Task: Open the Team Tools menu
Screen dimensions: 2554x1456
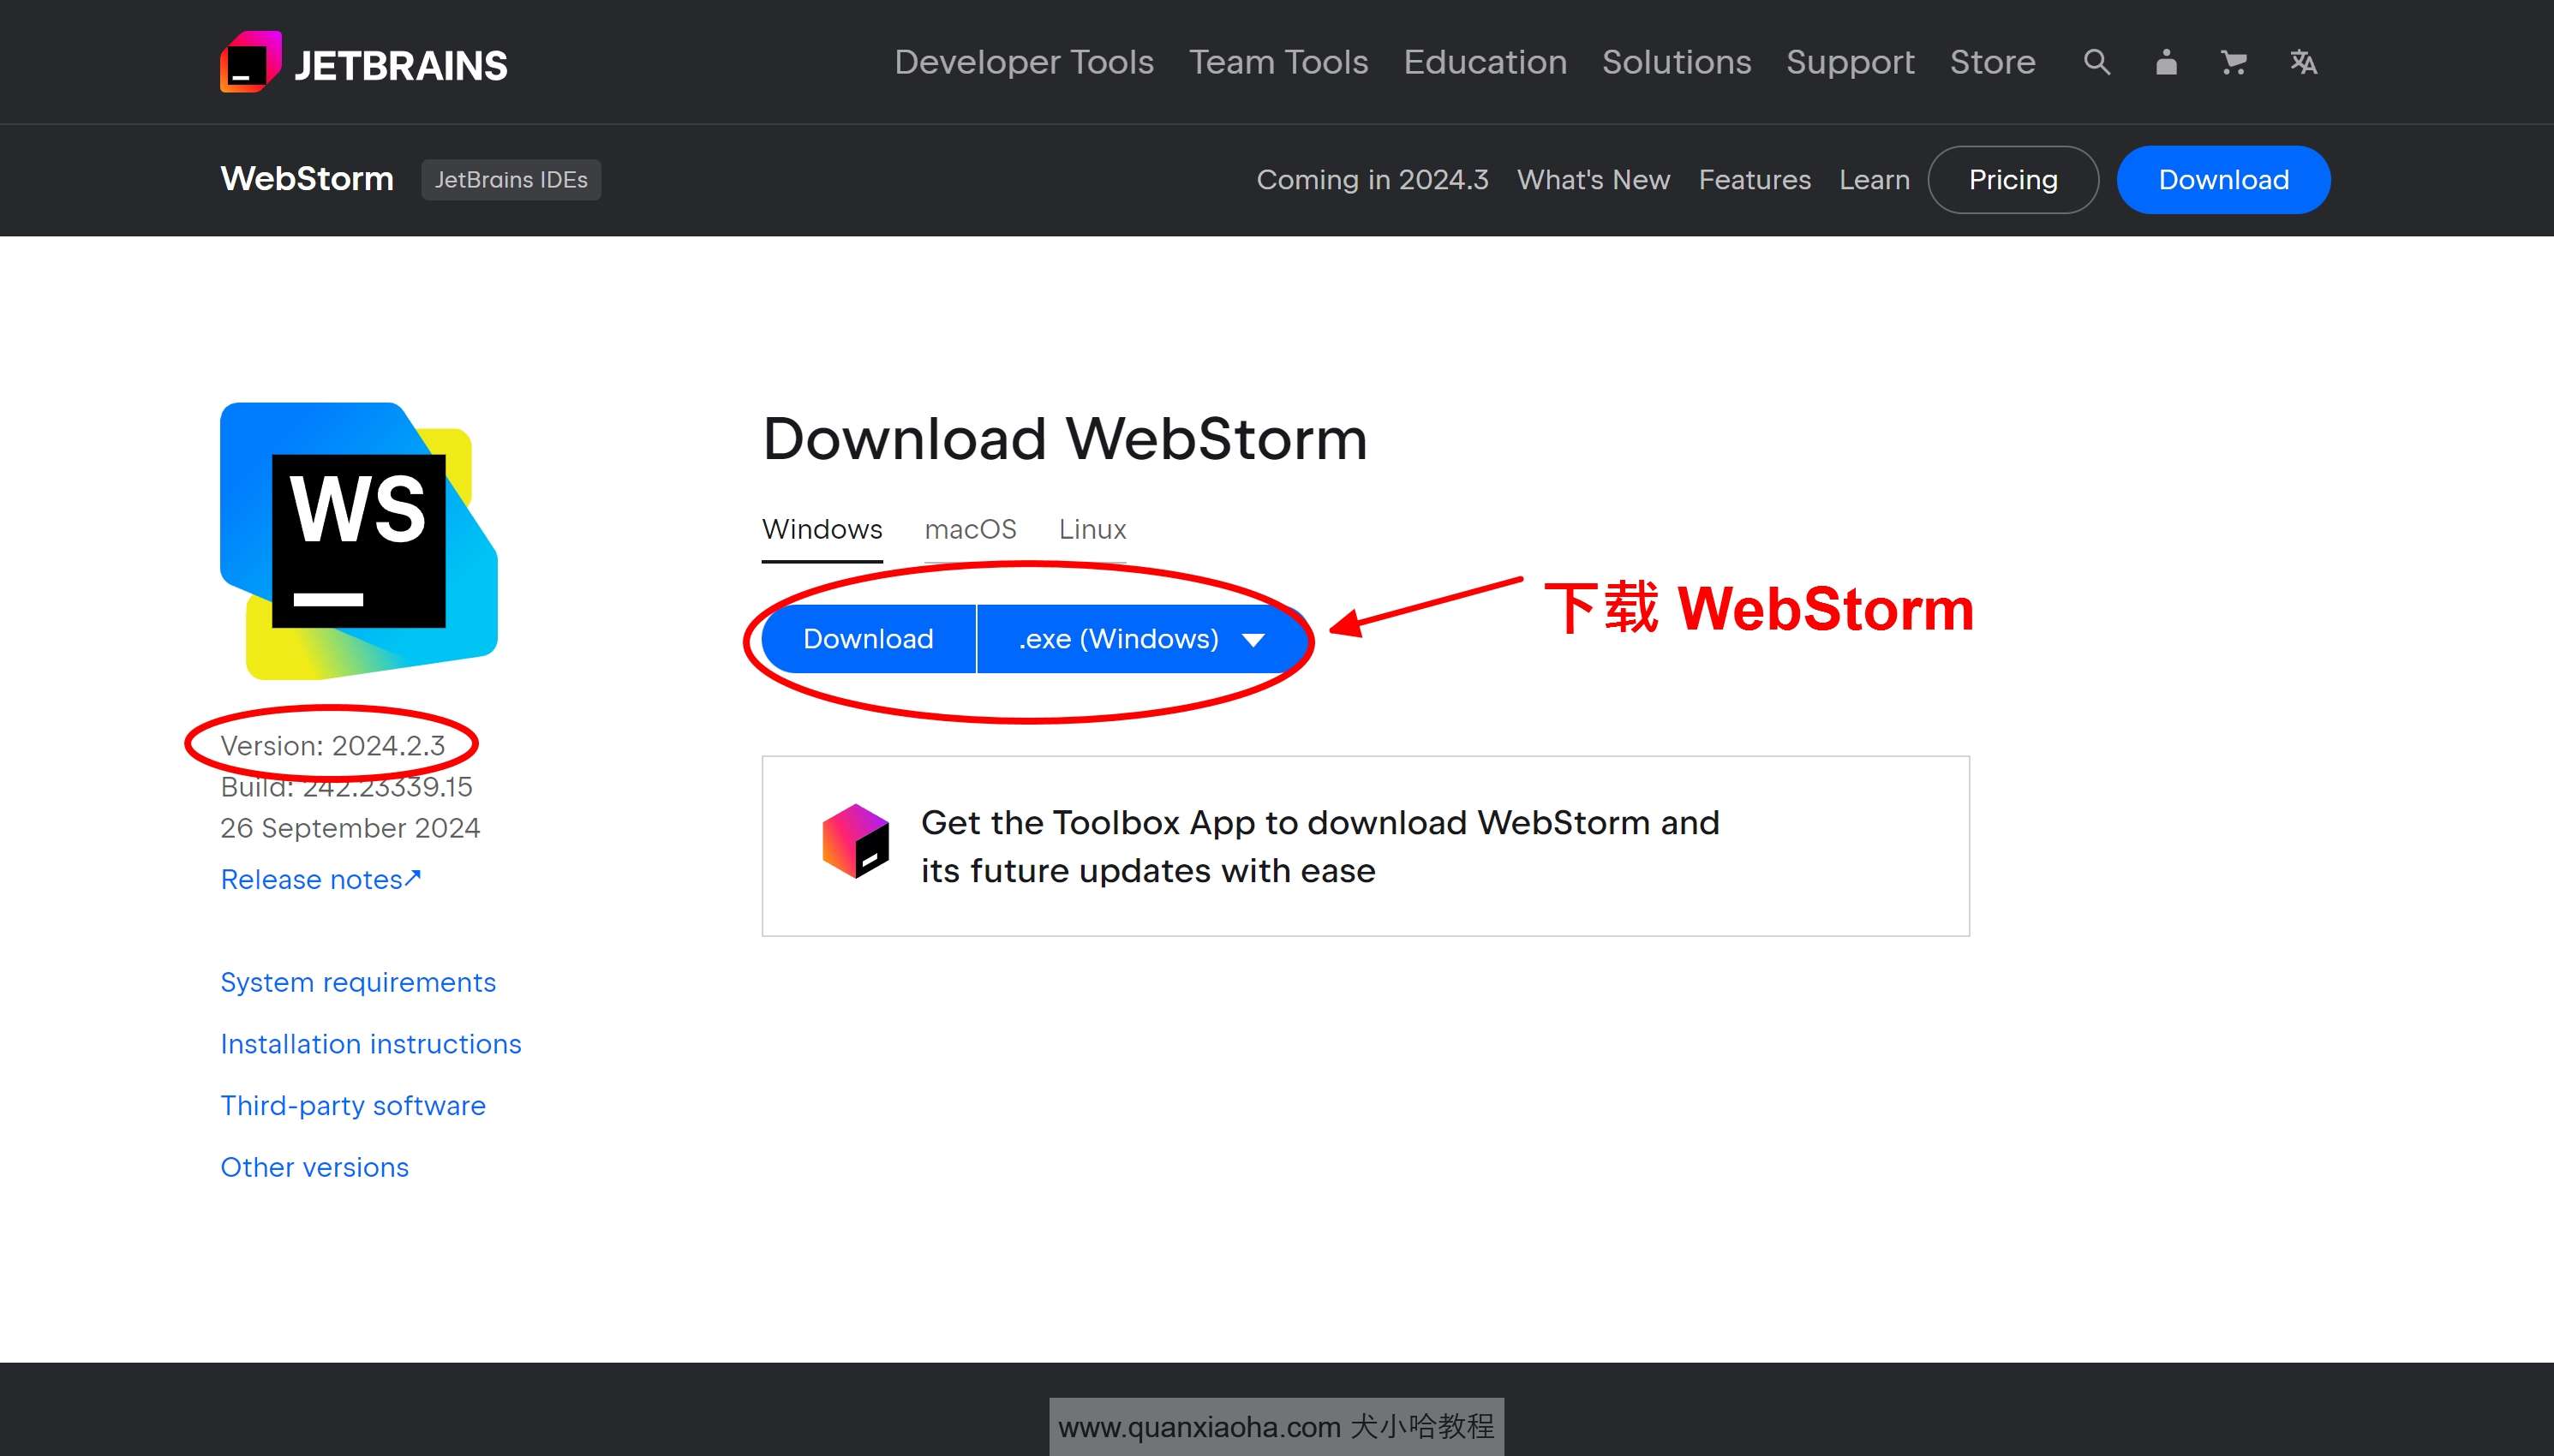Action: [1278, 62]
